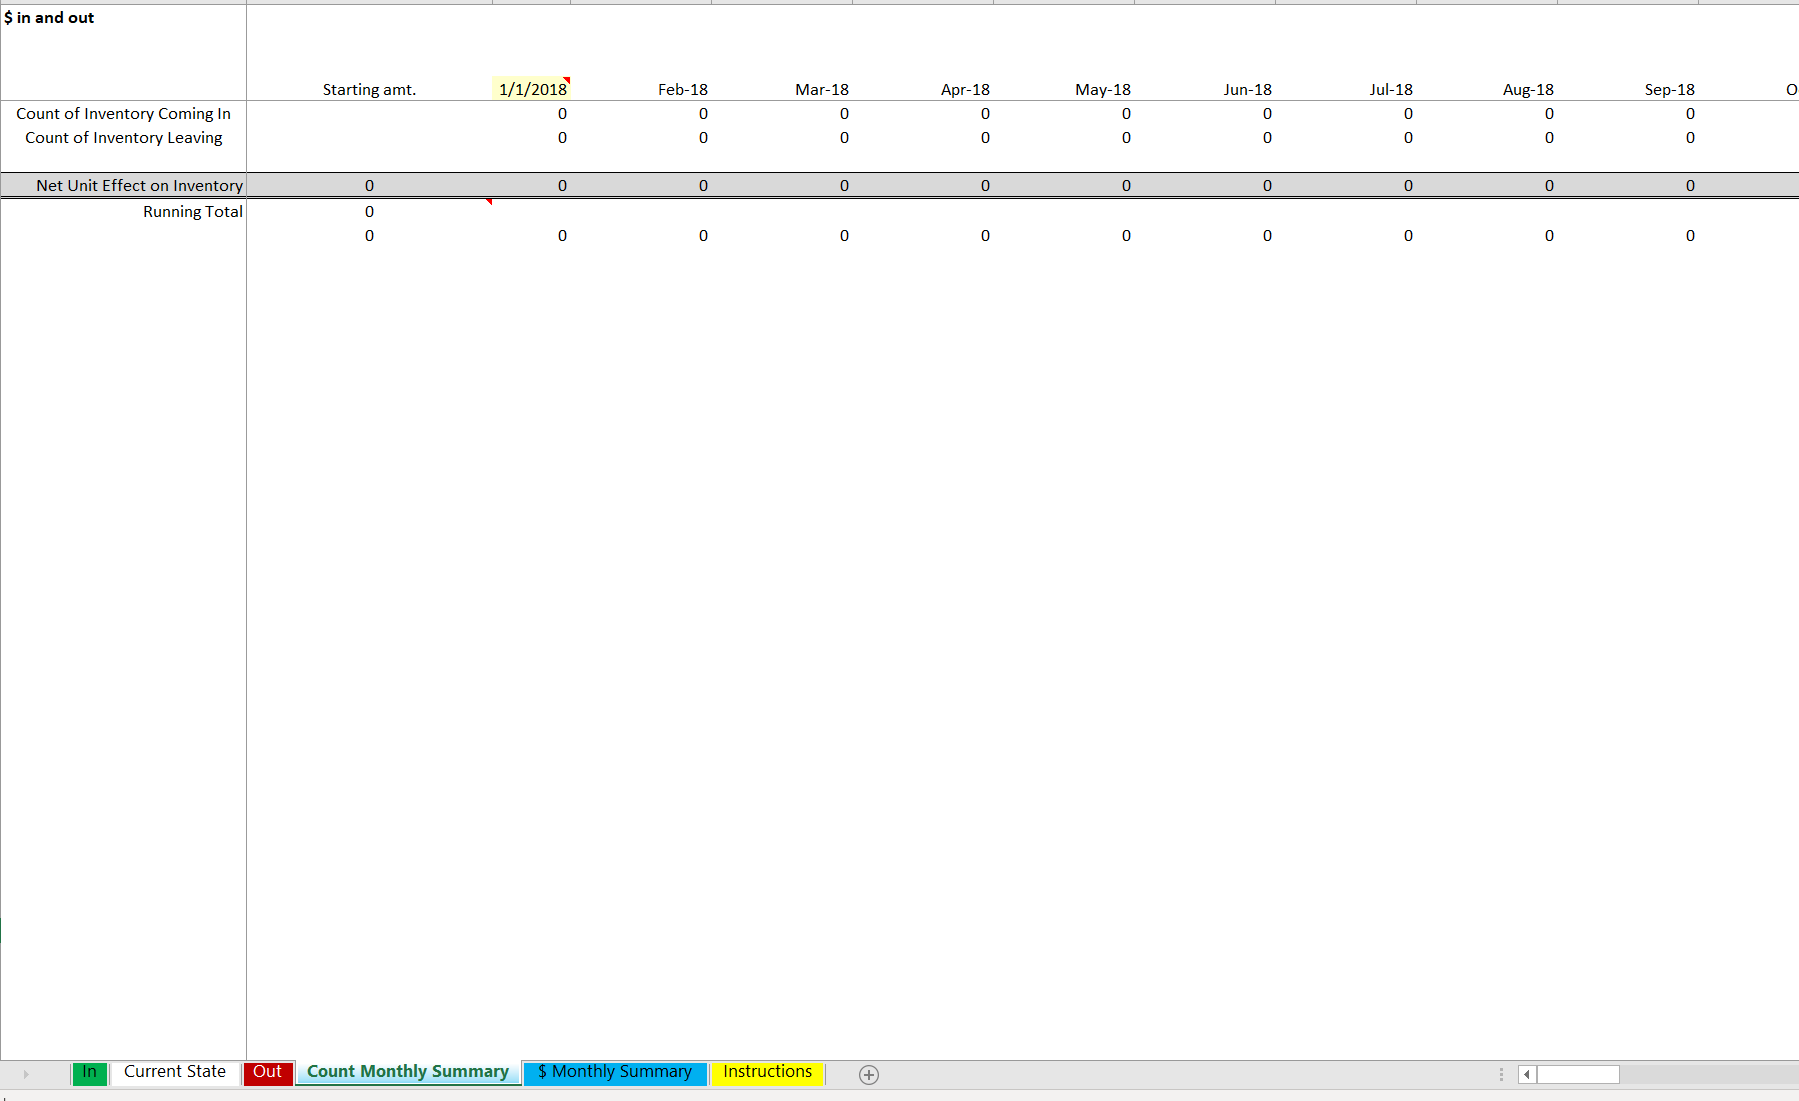Open the Current State sheet

(174, 1072)
